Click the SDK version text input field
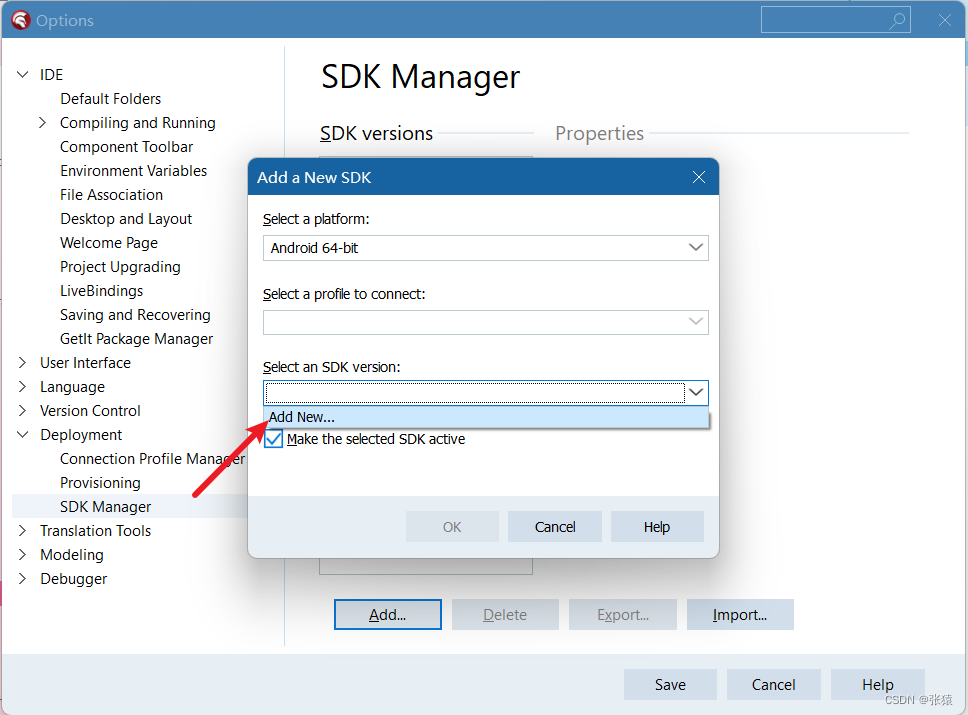 click(475, 393)
